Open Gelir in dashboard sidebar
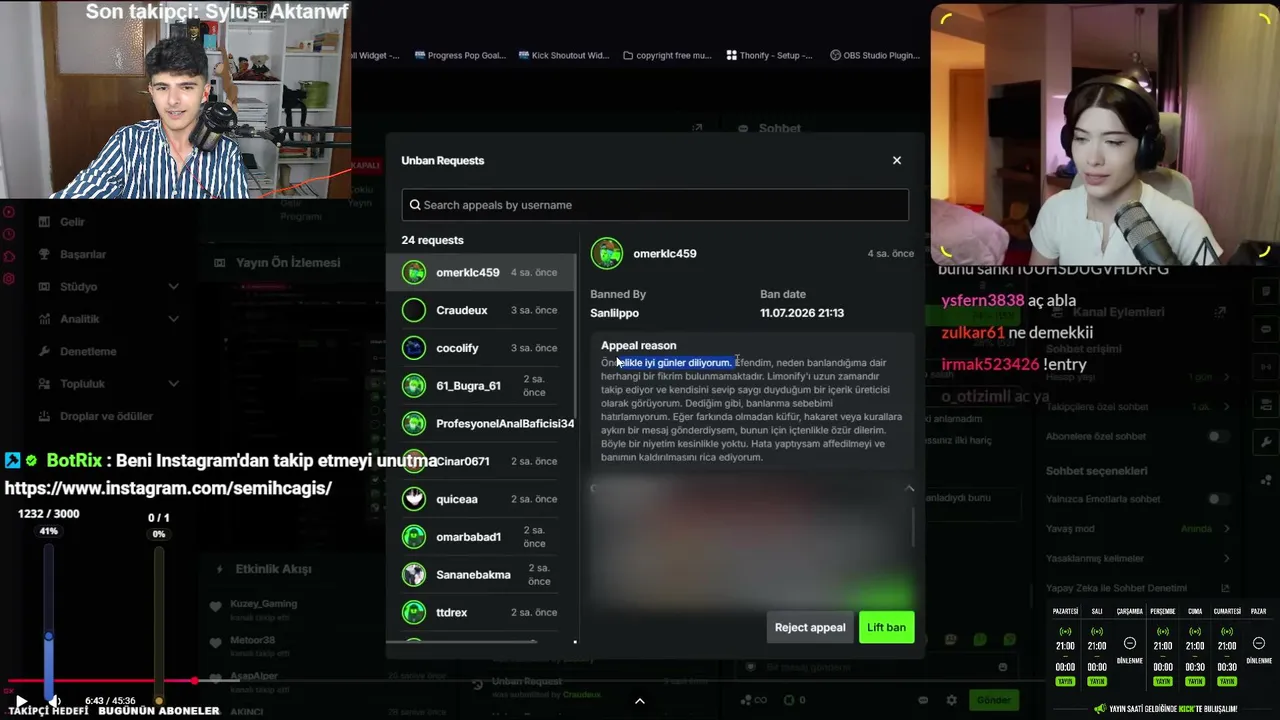Viewport: 1280px width, 720px height. click(x=72, y=222)
